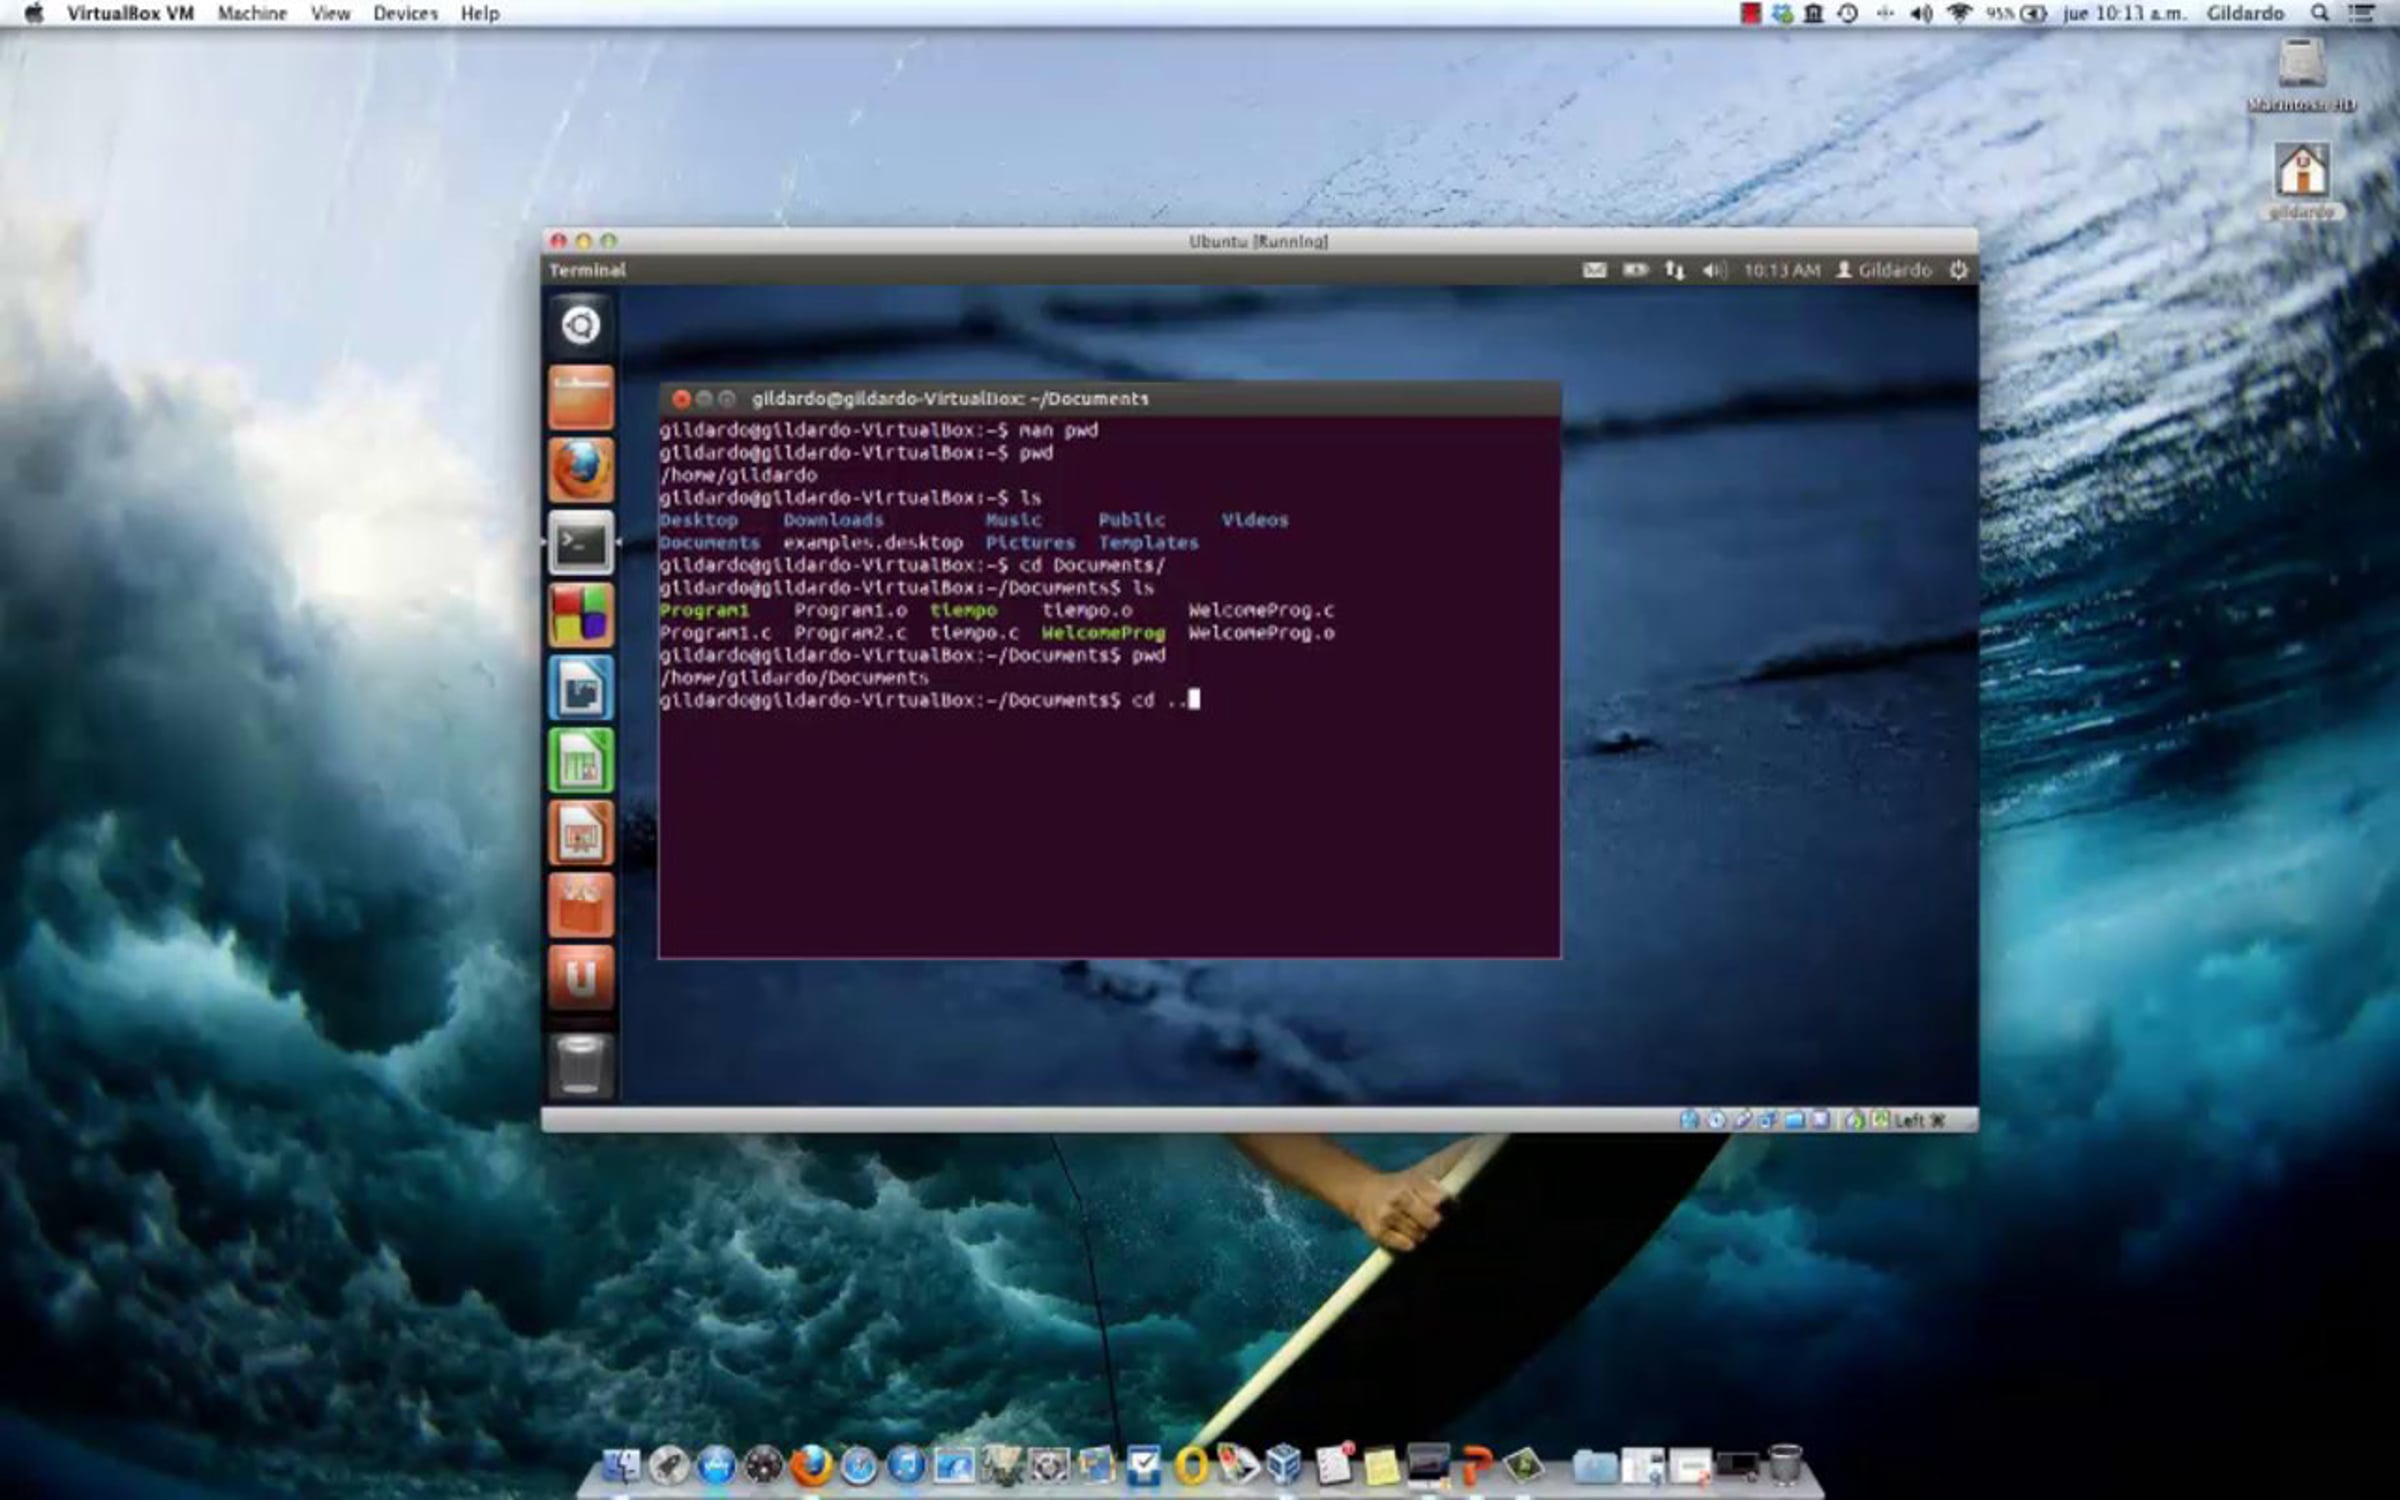2400x1500 pixels.
Task: Open LibreOffice Impress from launcher
Action: (581, 833)
